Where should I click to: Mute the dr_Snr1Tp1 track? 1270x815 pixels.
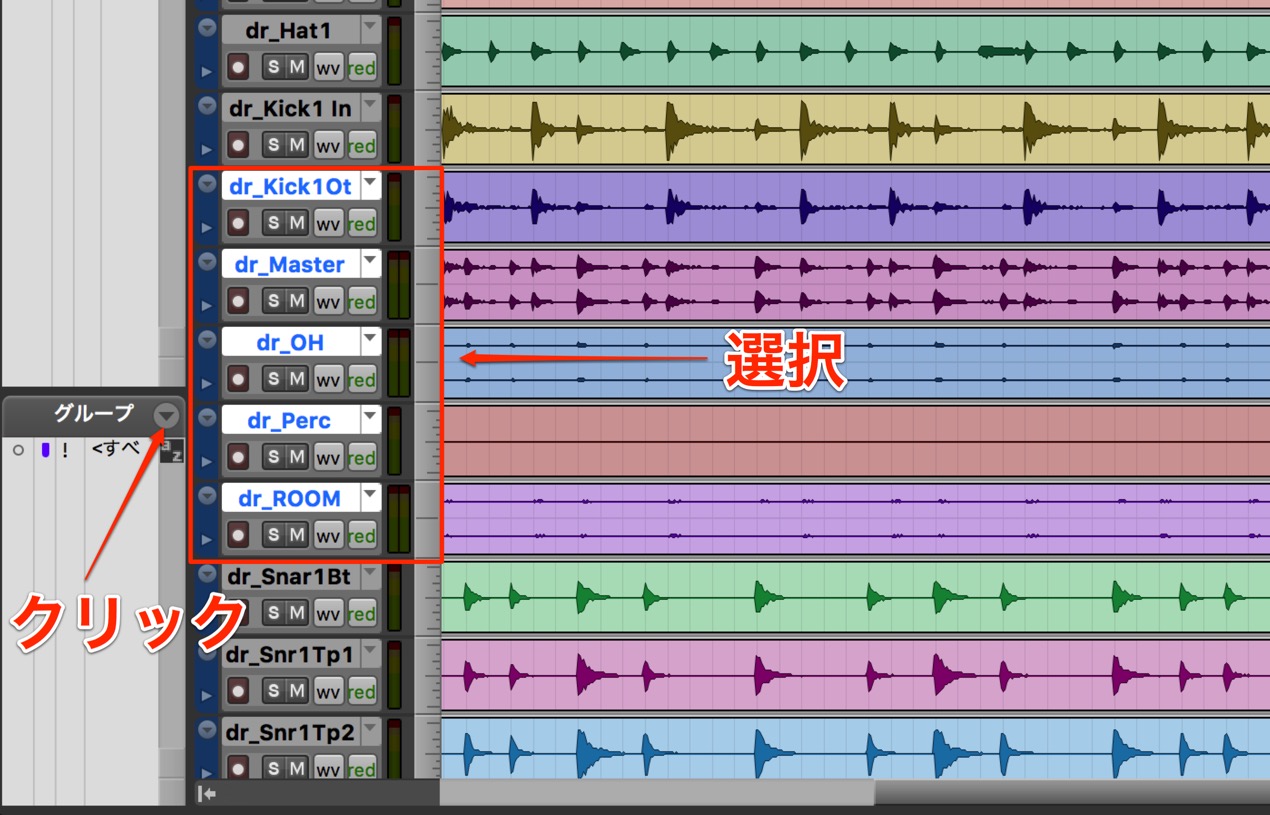pos(297,691)
